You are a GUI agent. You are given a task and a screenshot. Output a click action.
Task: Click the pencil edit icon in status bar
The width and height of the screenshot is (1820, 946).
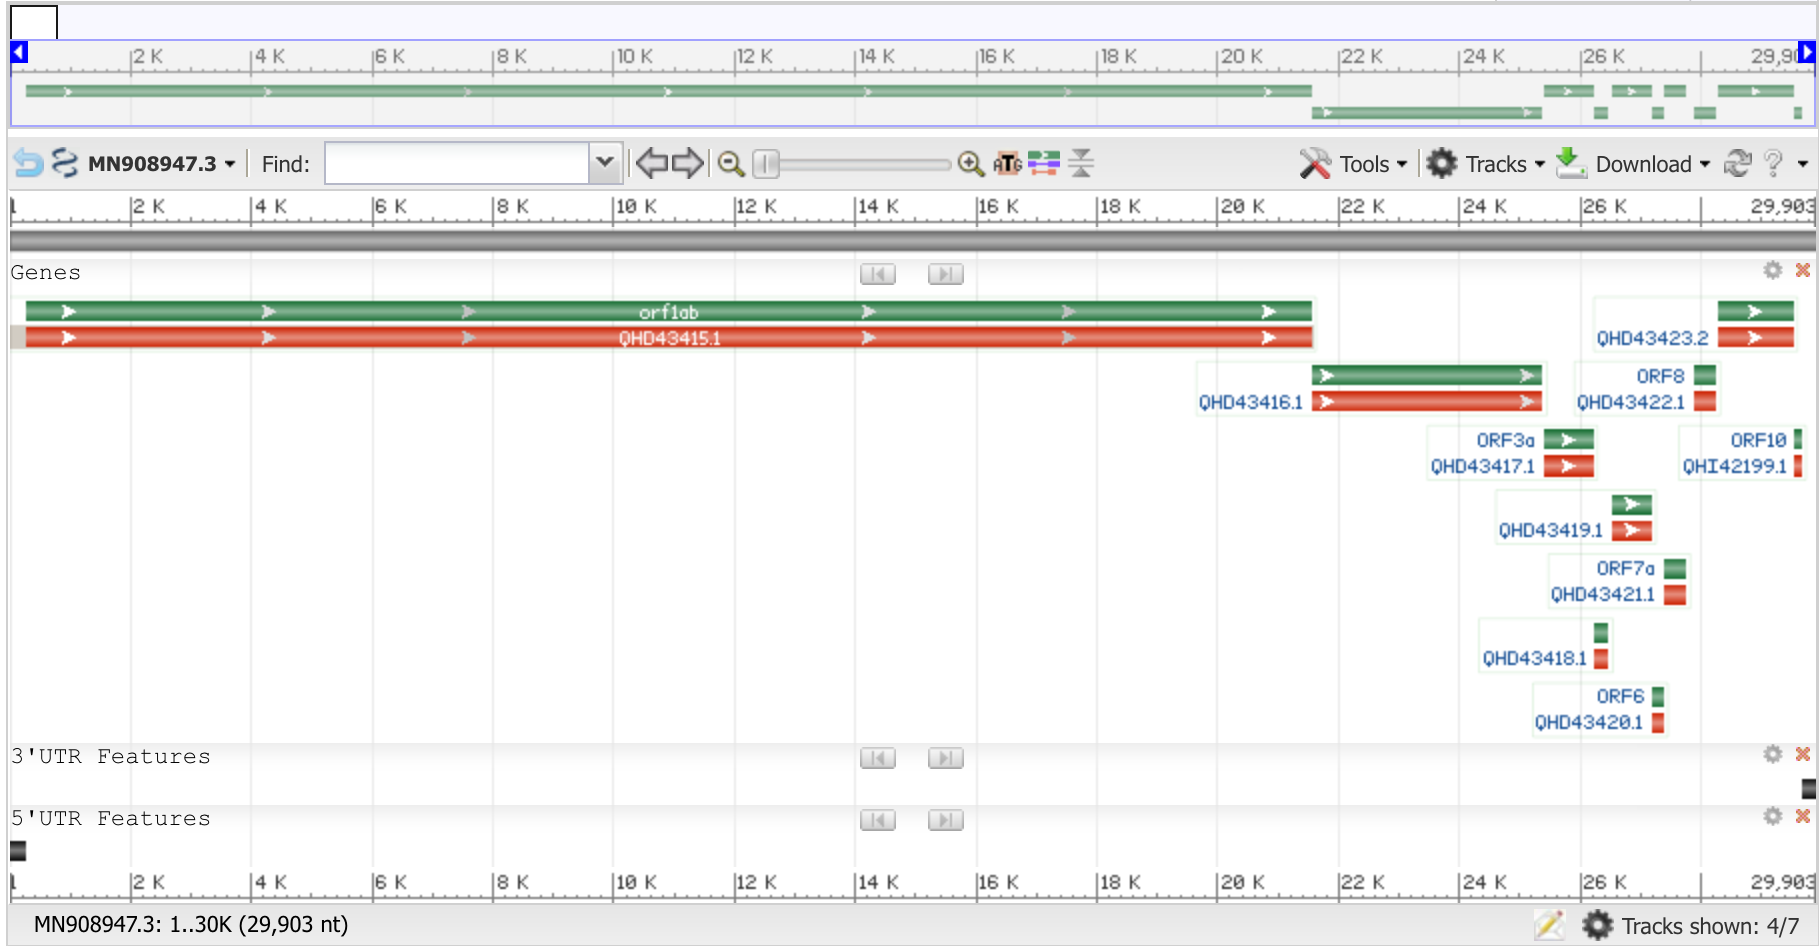click(x=1548, y=925)
